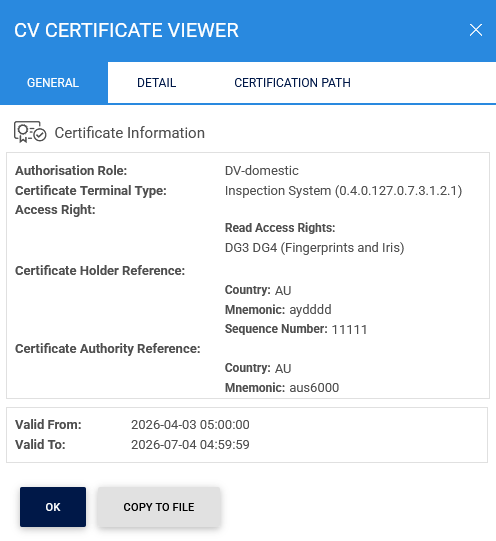
Task: Click the CV Certificate Viewer title text
Action: (126, 30)
